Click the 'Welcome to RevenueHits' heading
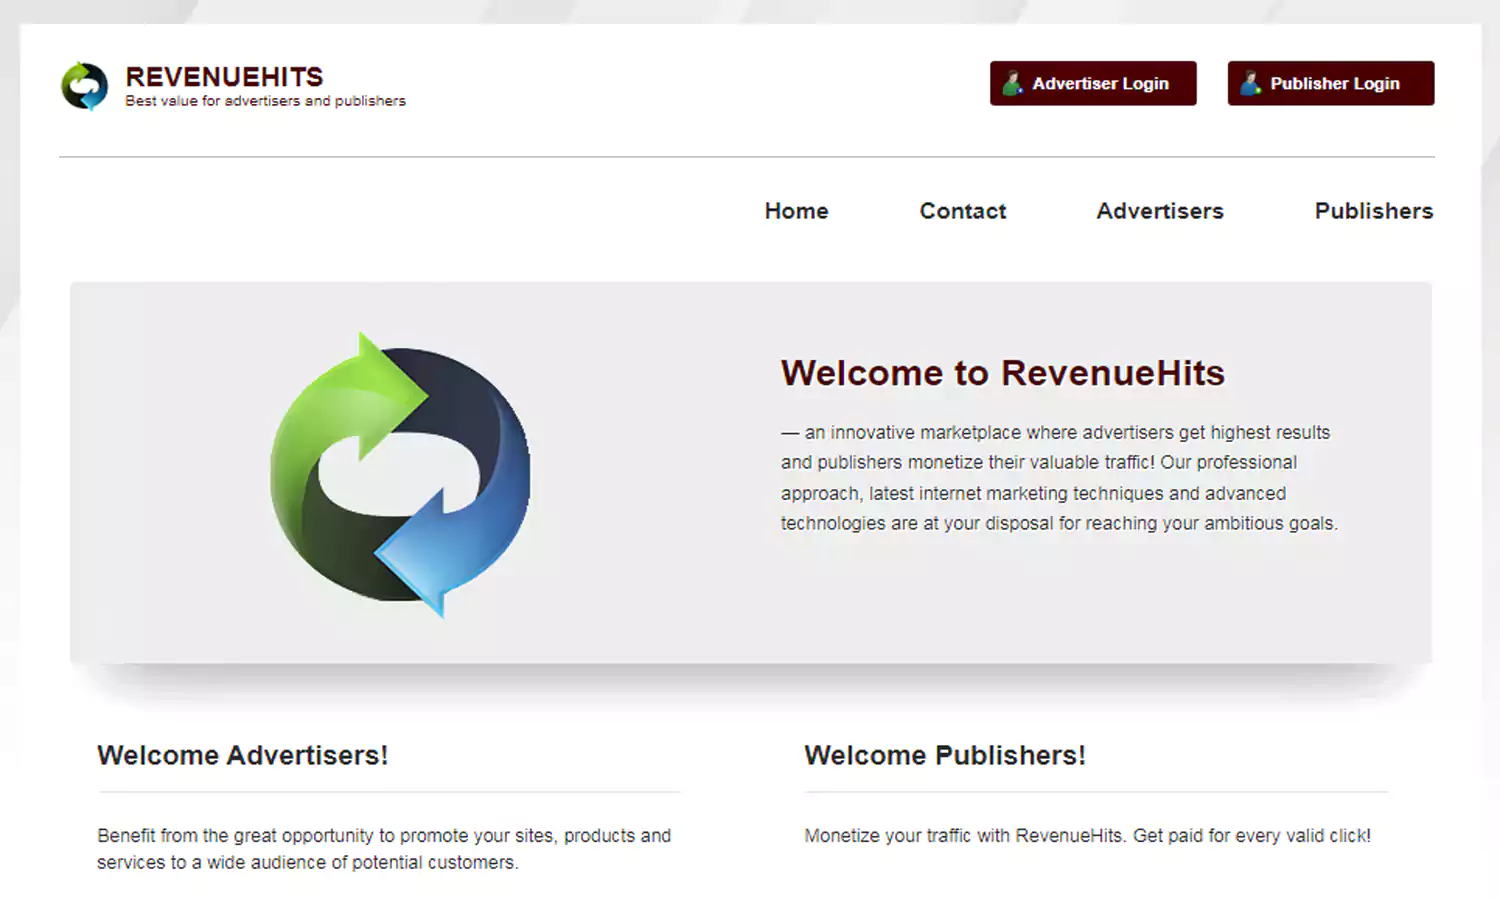Viewport: 1500px width, 900px height. (x=1002, y=373)
